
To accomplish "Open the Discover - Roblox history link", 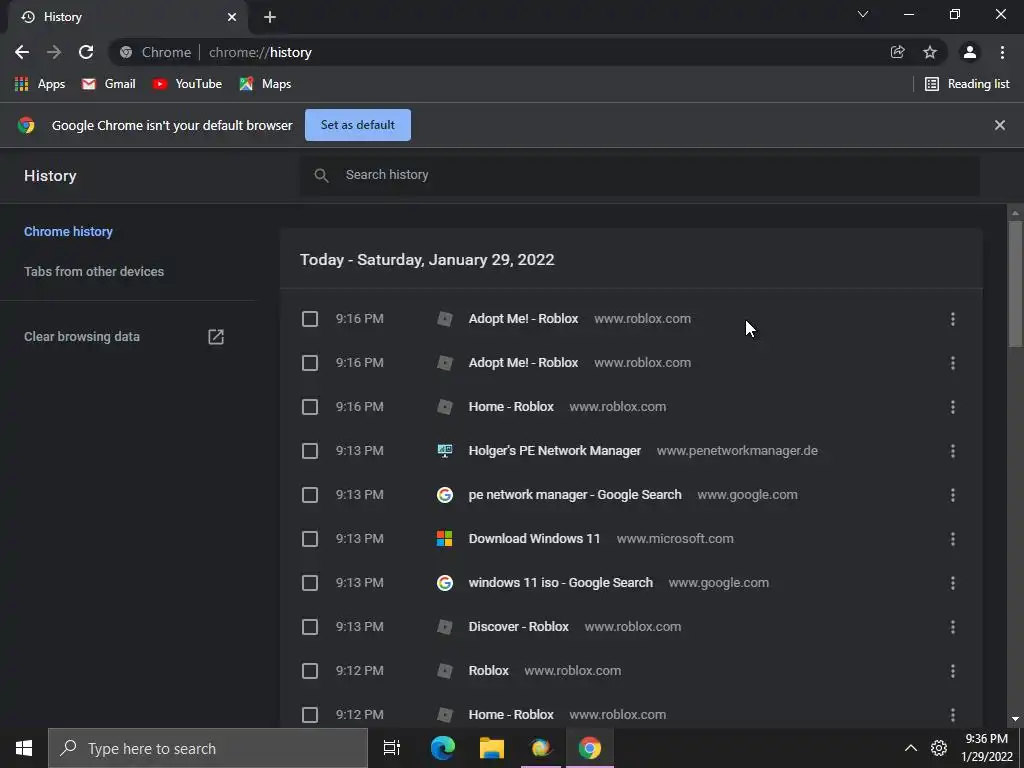I will [x=519, y=627].
